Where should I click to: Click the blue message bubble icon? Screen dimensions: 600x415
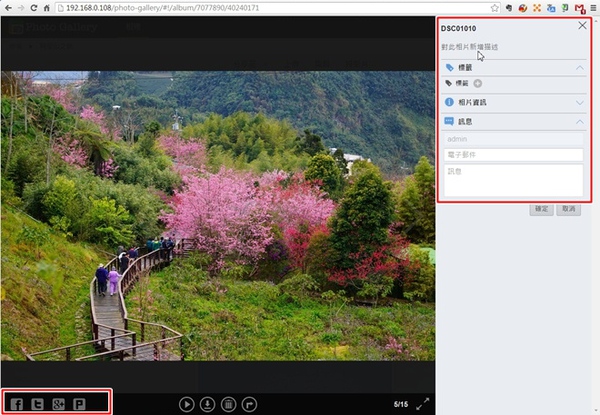(449, 121)
